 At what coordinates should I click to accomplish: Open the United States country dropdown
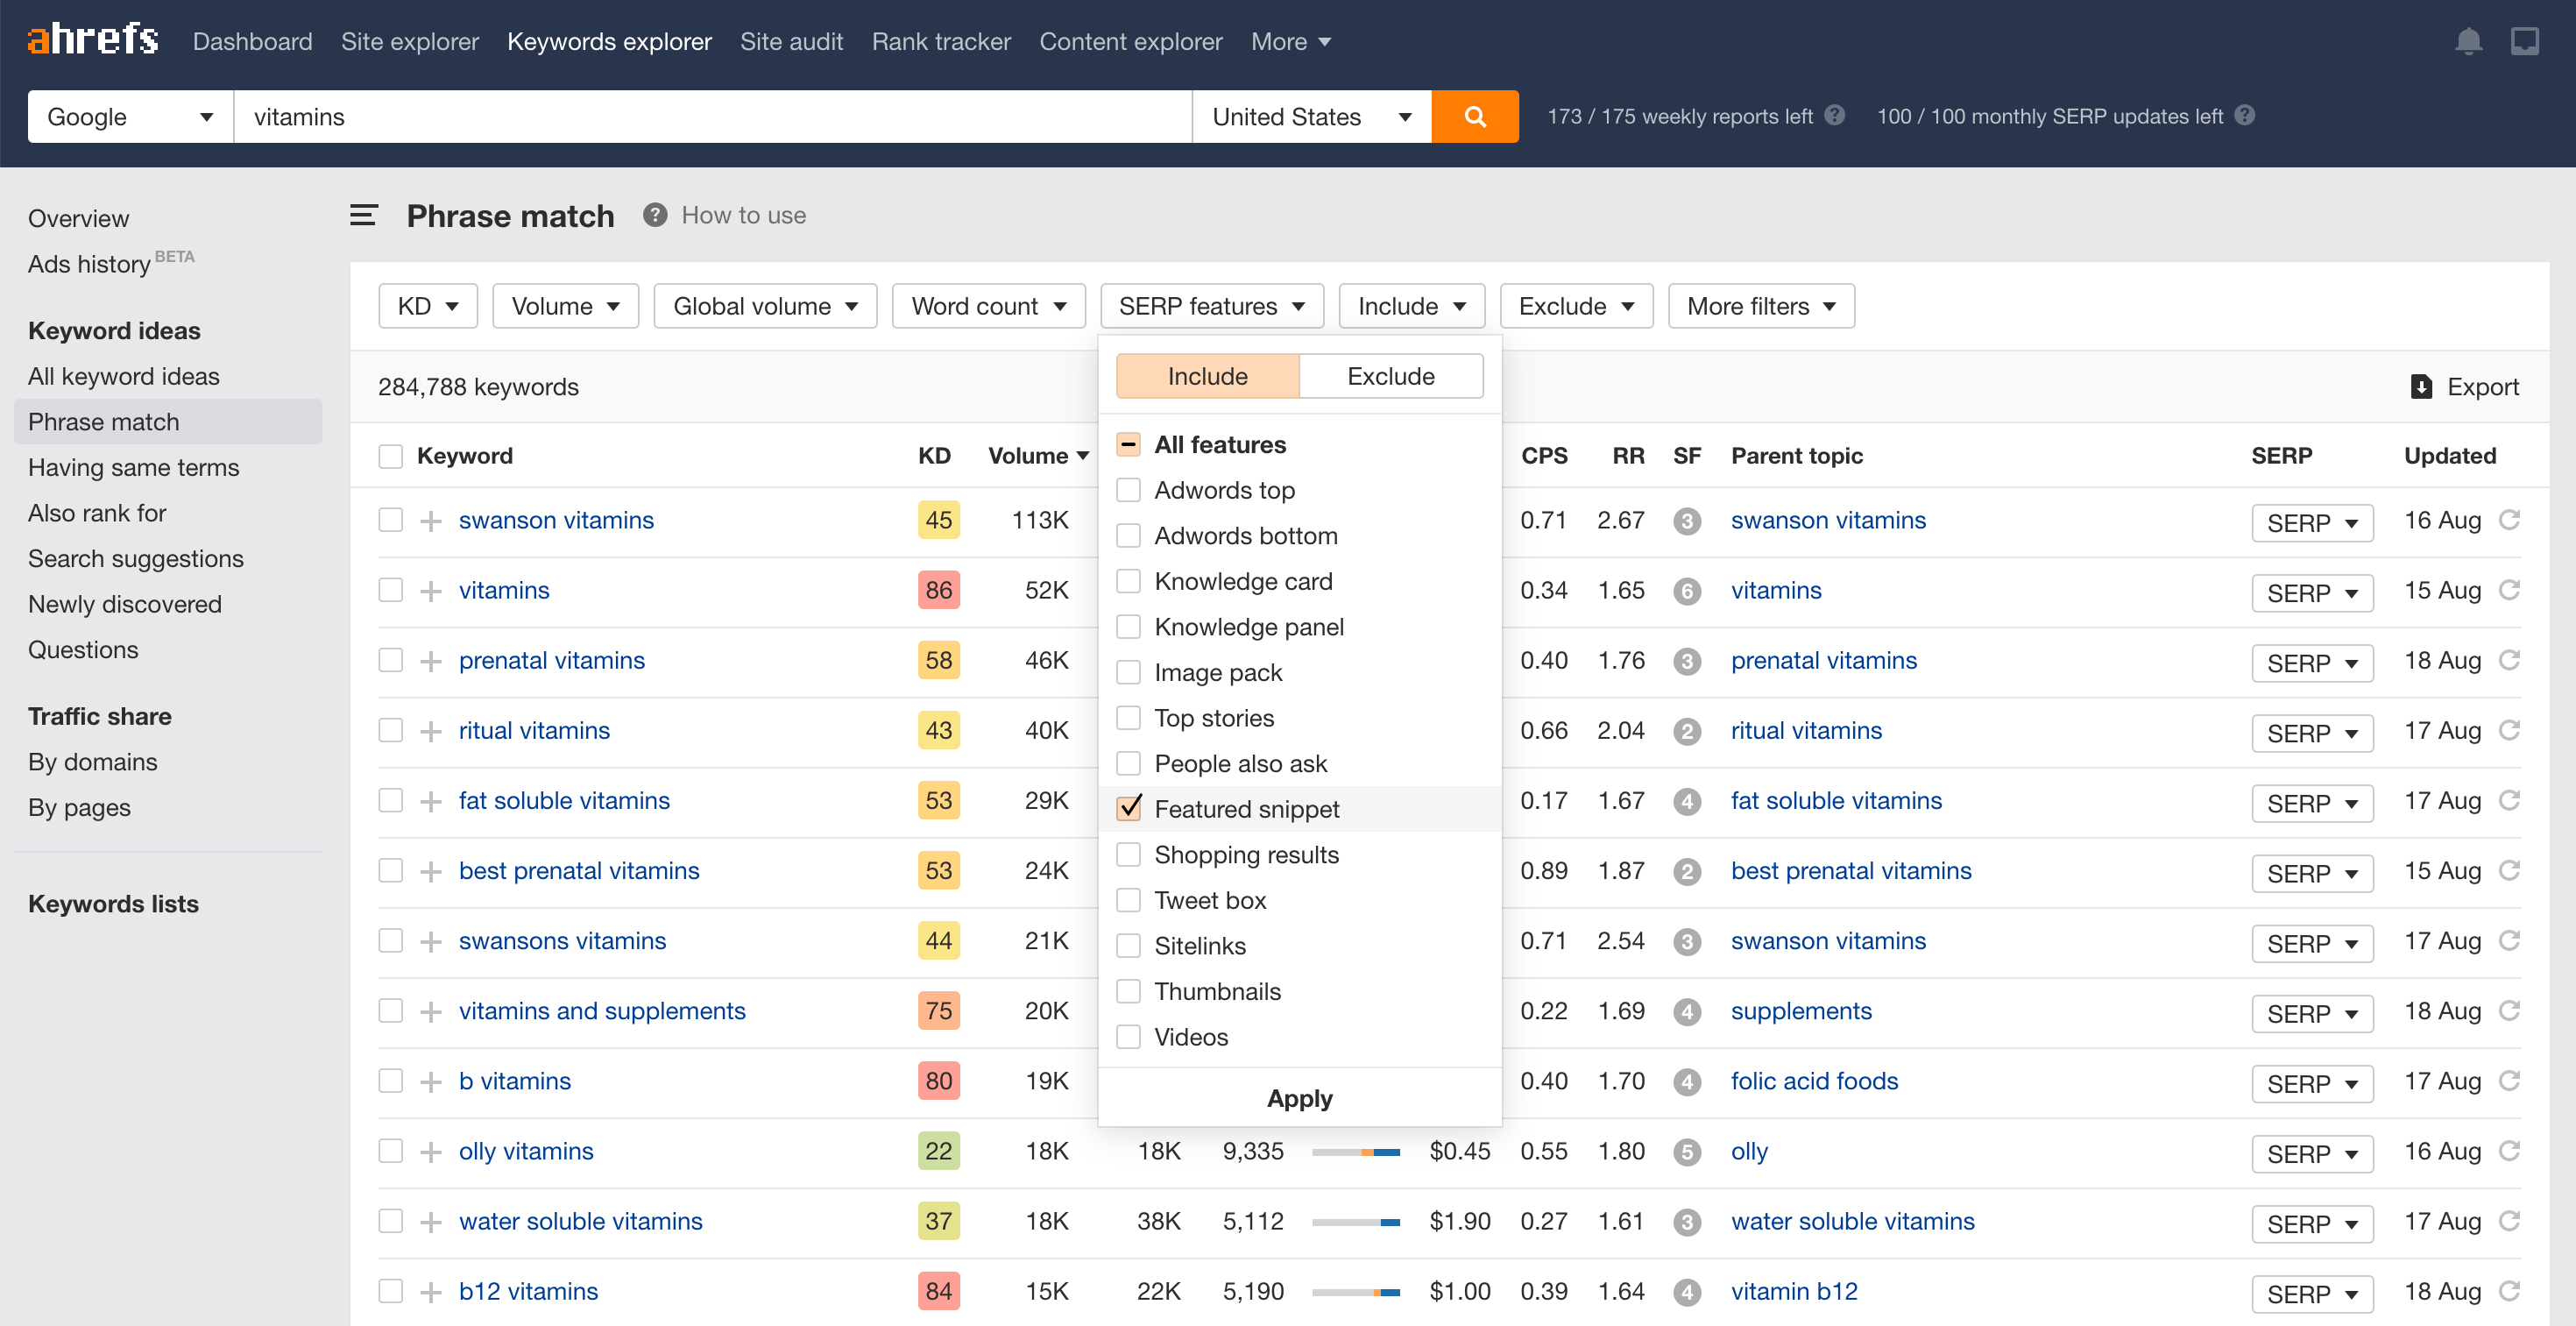click(x=1311, y=116)
